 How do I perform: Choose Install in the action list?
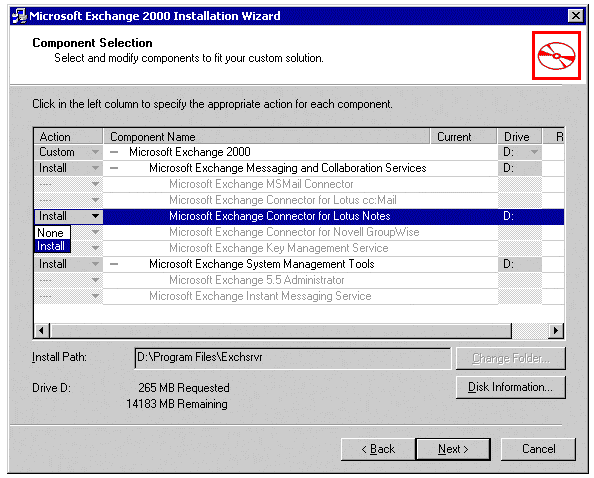(x=52, y=246)
